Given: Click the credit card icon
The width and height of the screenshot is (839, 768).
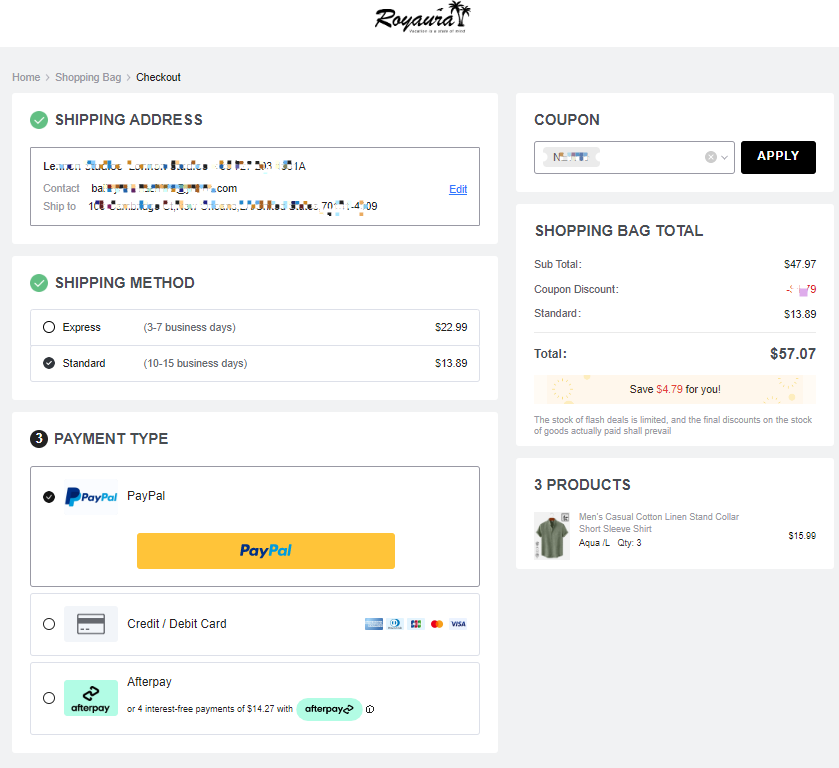Looking at the screenshot, I should tap(91, 624).
